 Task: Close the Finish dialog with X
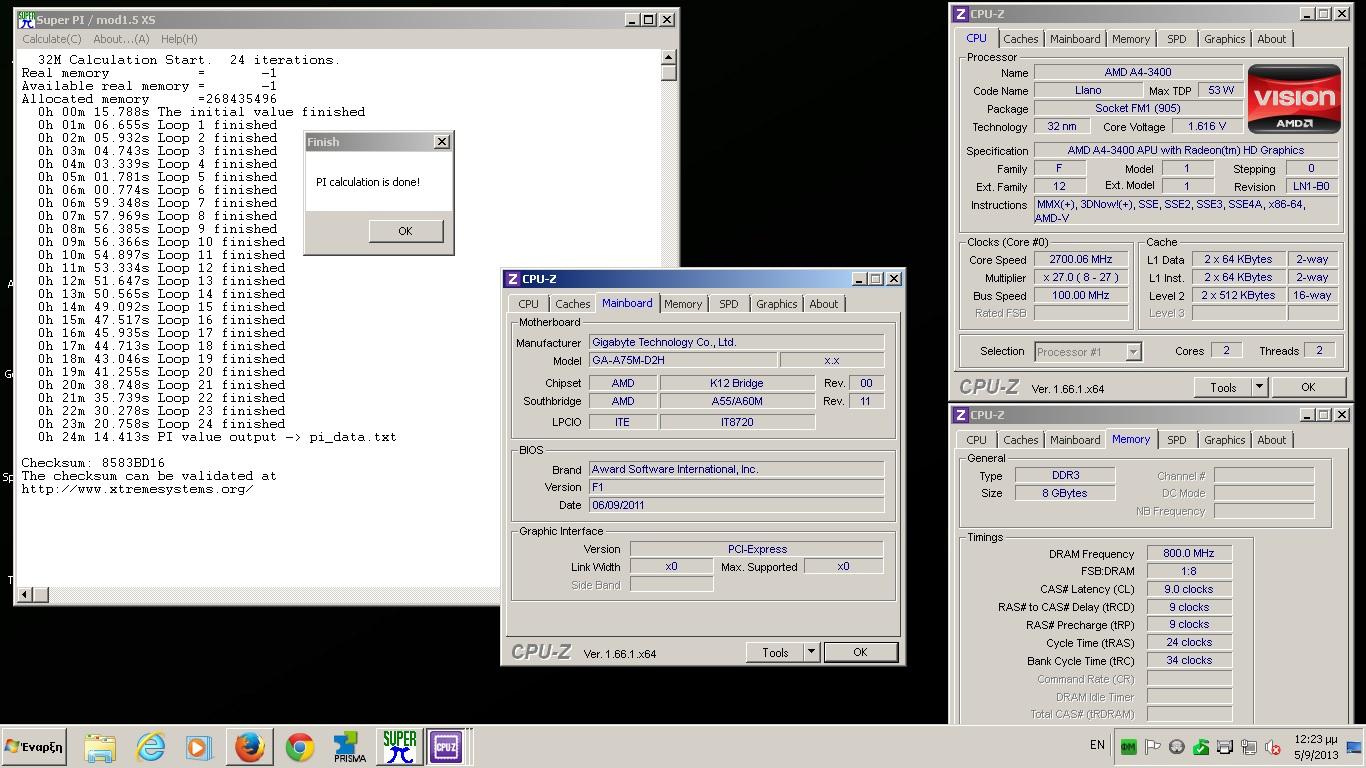(442, 142)
